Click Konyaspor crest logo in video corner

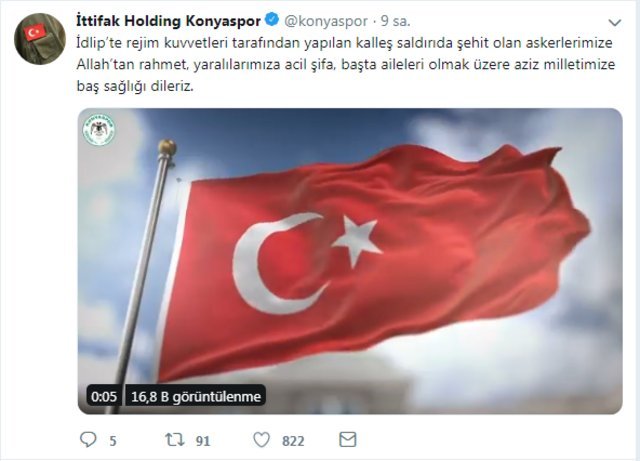point(99,130)
